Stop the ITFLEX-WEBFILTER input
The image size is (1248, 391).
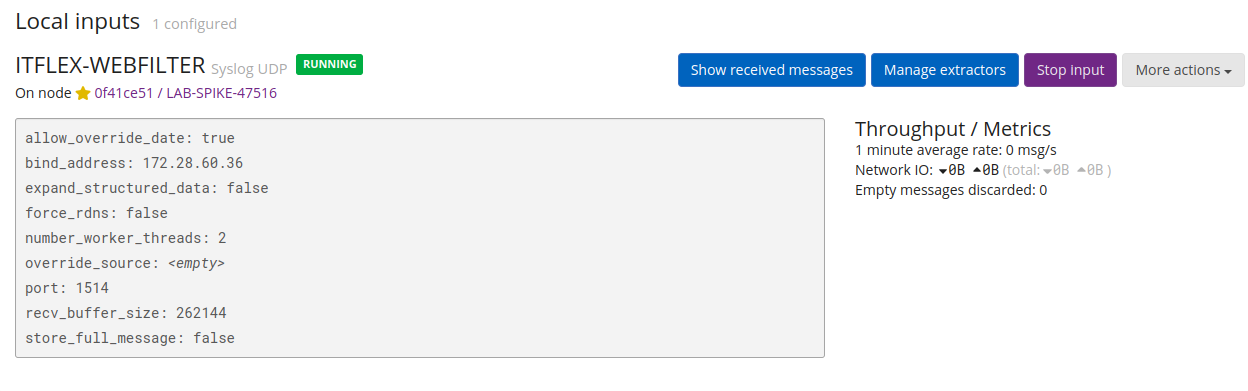click(x=1070, y=70)
